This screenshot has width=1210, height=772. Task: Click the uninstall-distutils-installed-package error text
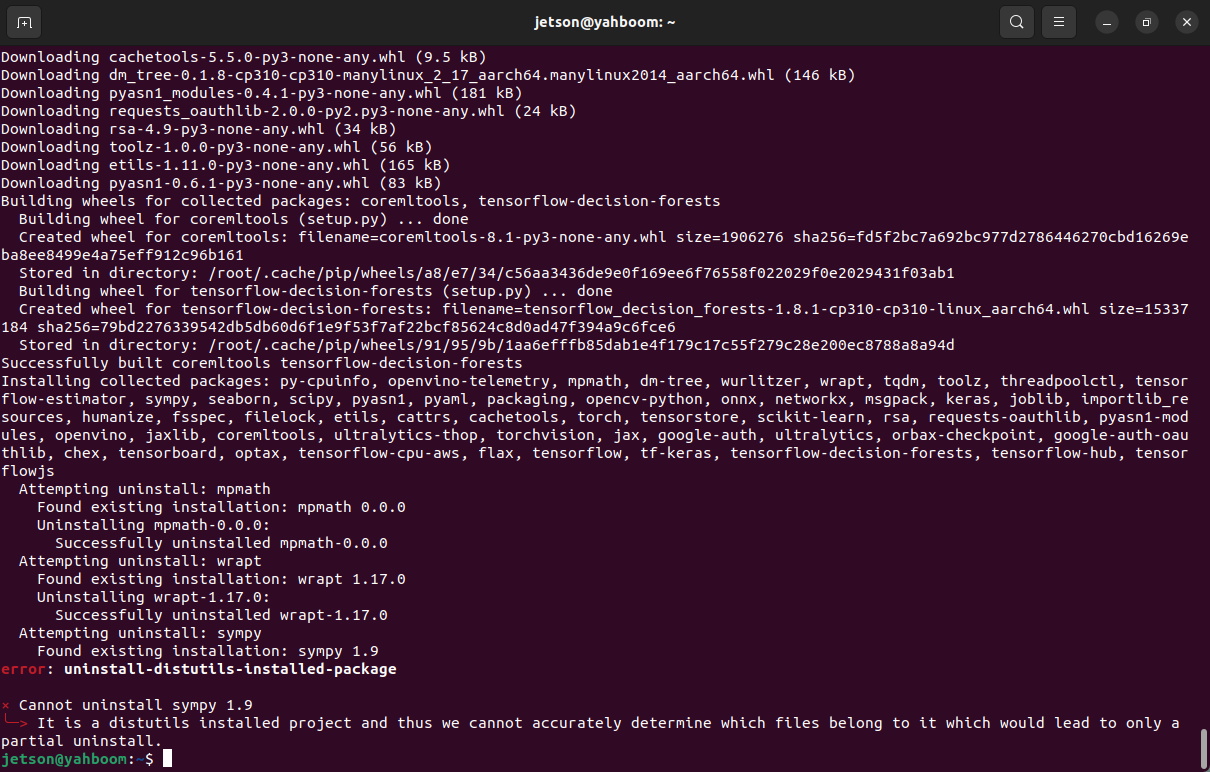(x=230, y=669)
